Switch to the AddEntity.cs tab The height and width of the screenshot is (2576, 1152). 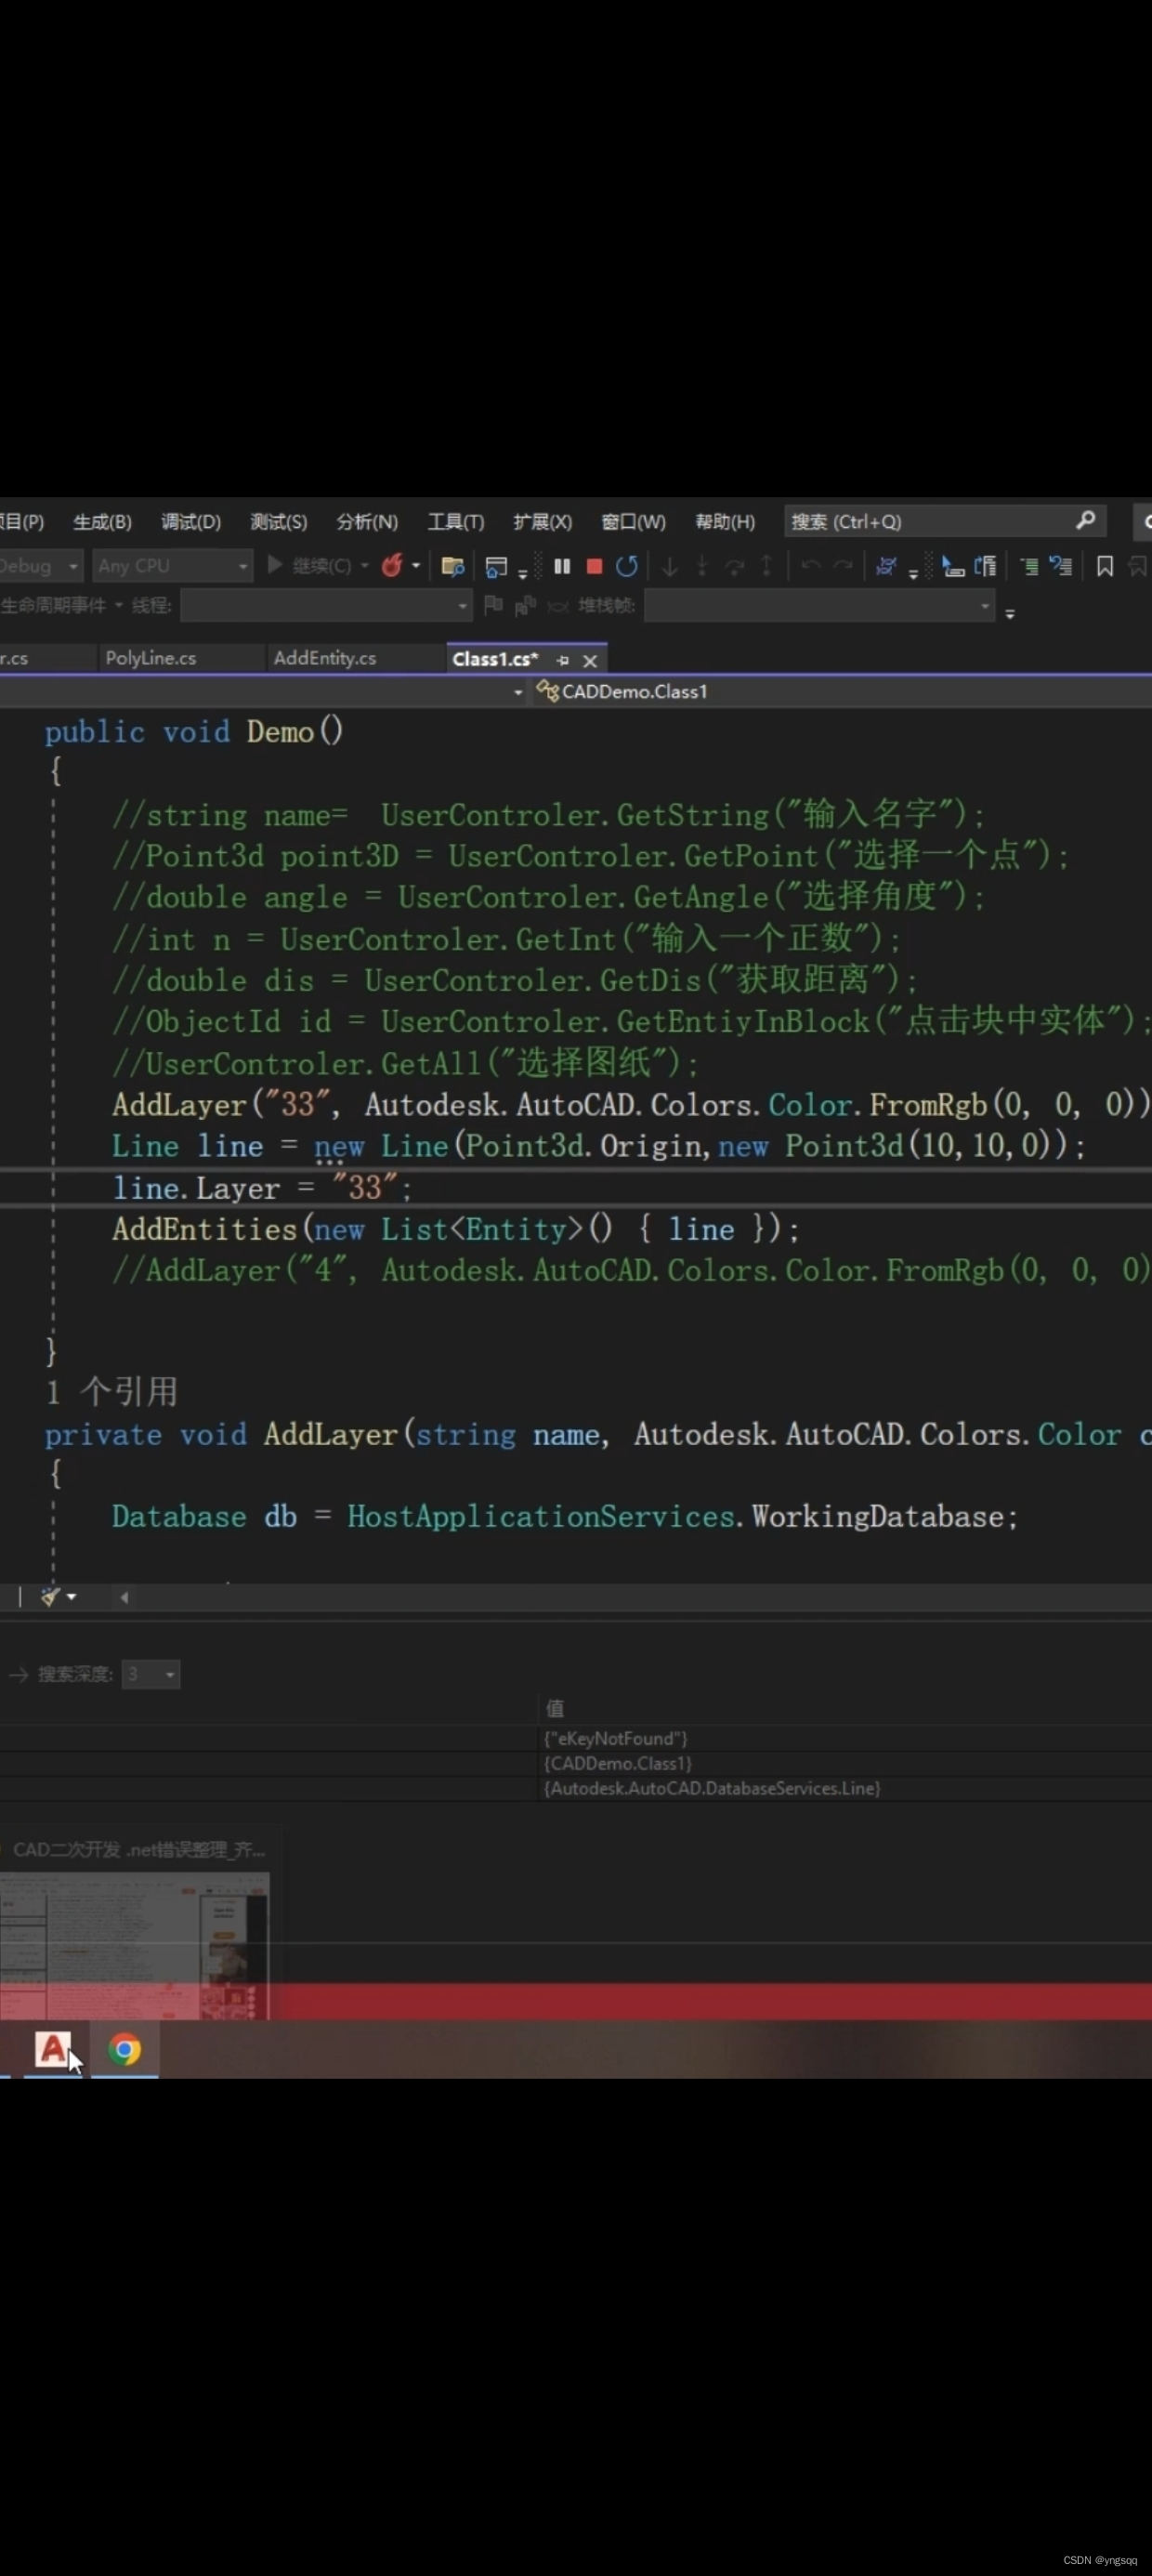coord(325,658)
